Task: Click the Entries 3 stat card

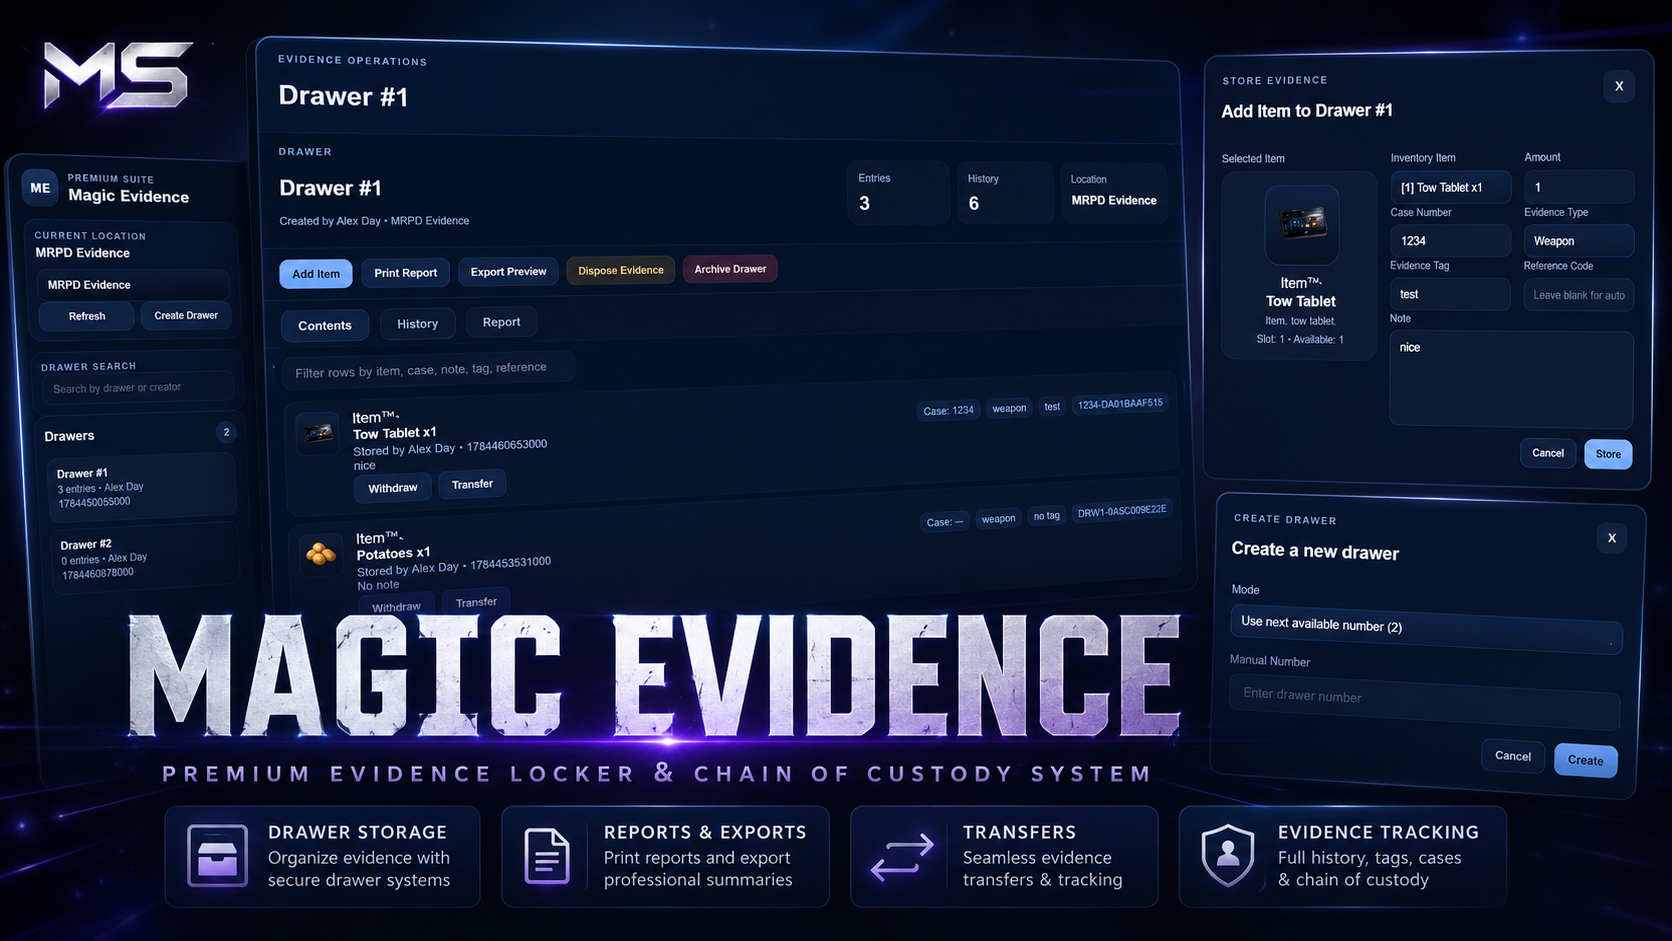Action: click(x=898, y=192)
